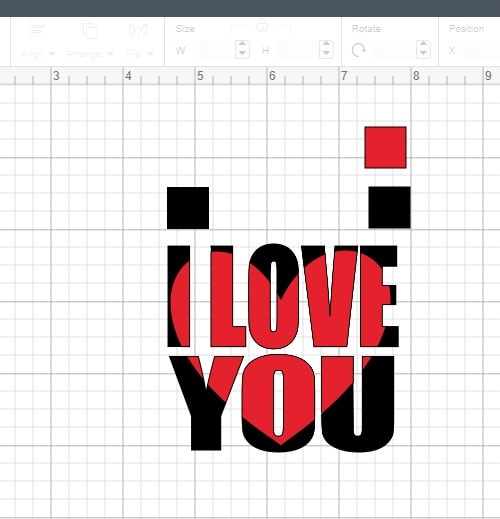Image resolution: width=500 pixels, height=519 pixels.
Task: Click the width W input field
Action: tap(213, 50)
